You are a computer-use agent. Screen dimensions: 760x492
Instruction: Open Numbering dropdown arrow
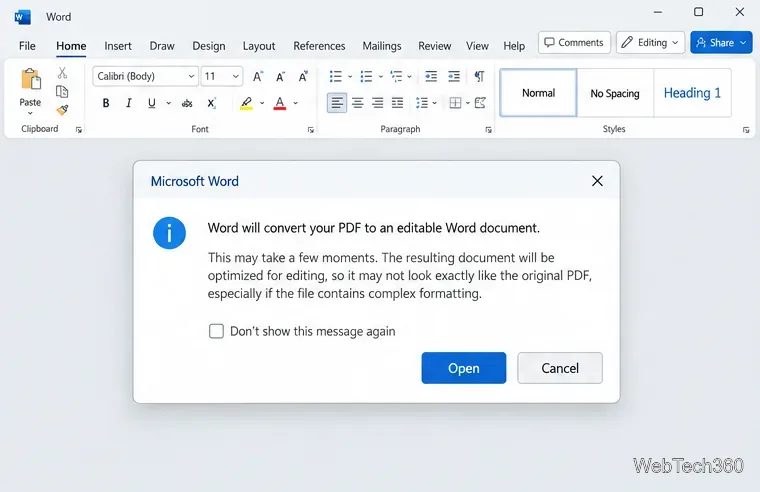[380, 76]
